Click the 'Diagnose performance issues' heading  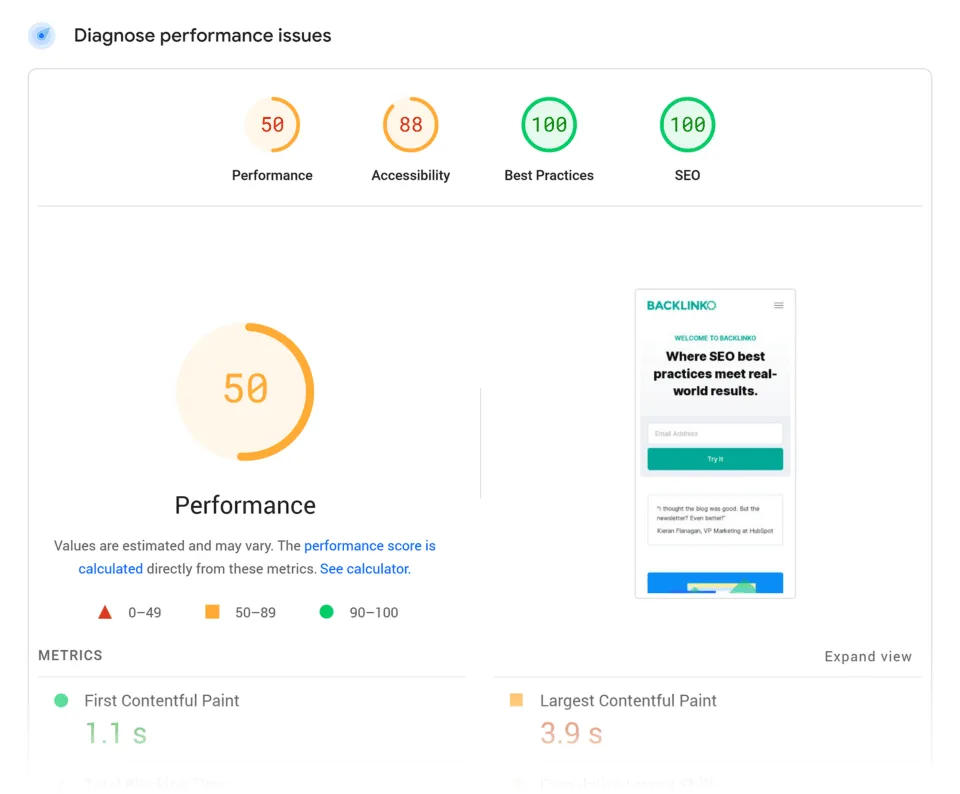click(x=203, y=36)
